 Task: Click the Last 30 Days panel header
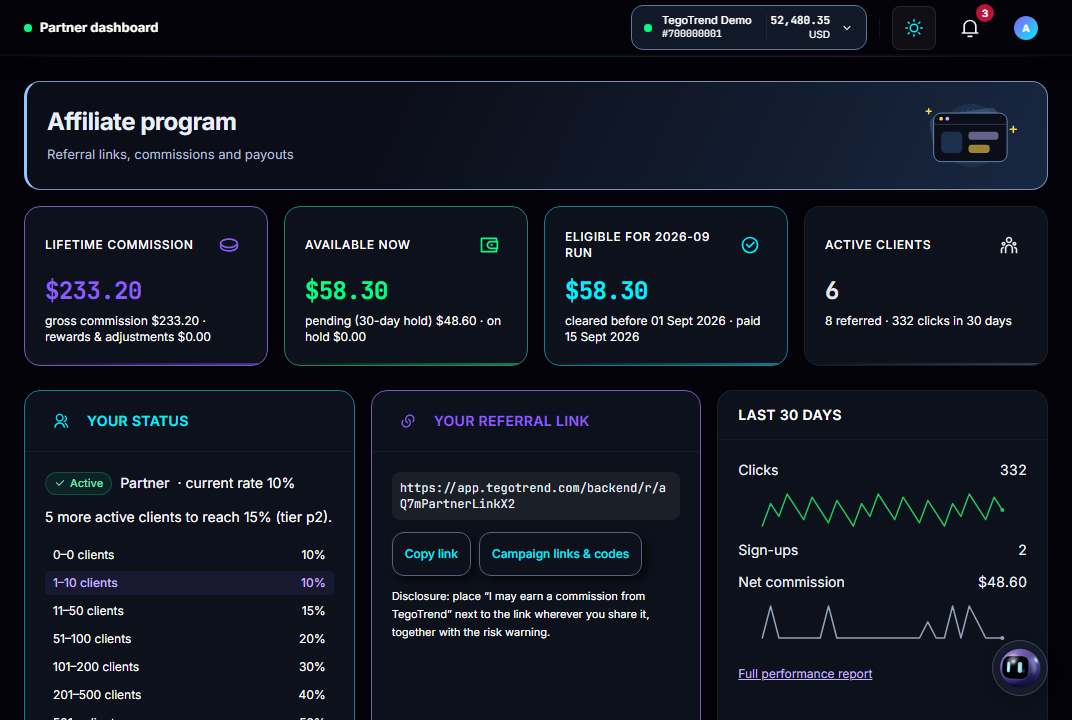pos(790,415)
